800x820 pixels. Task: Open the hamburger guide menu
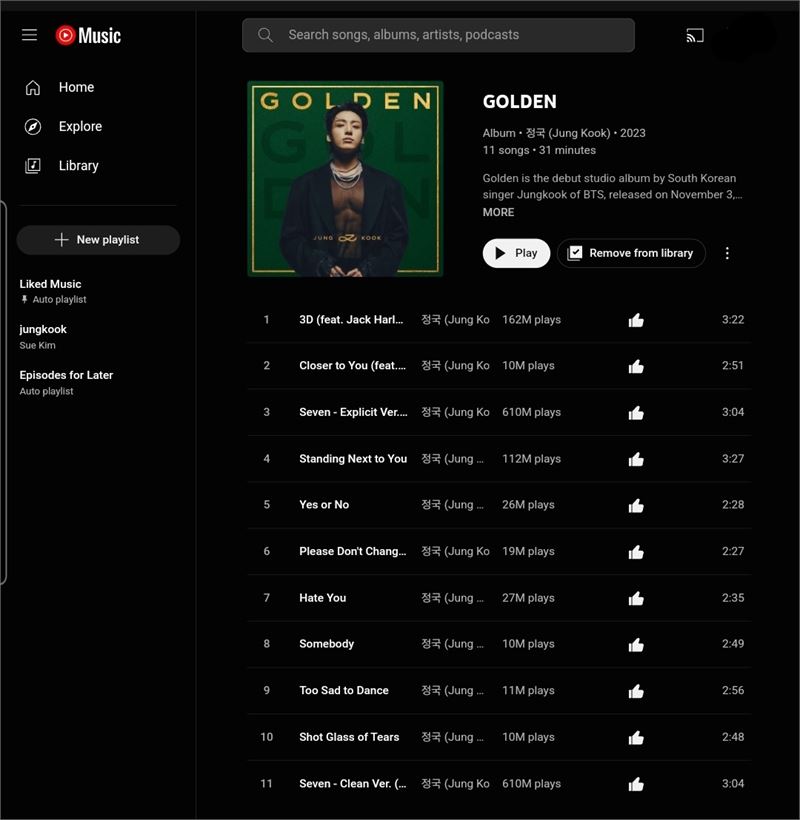click(x=29, y=35)
